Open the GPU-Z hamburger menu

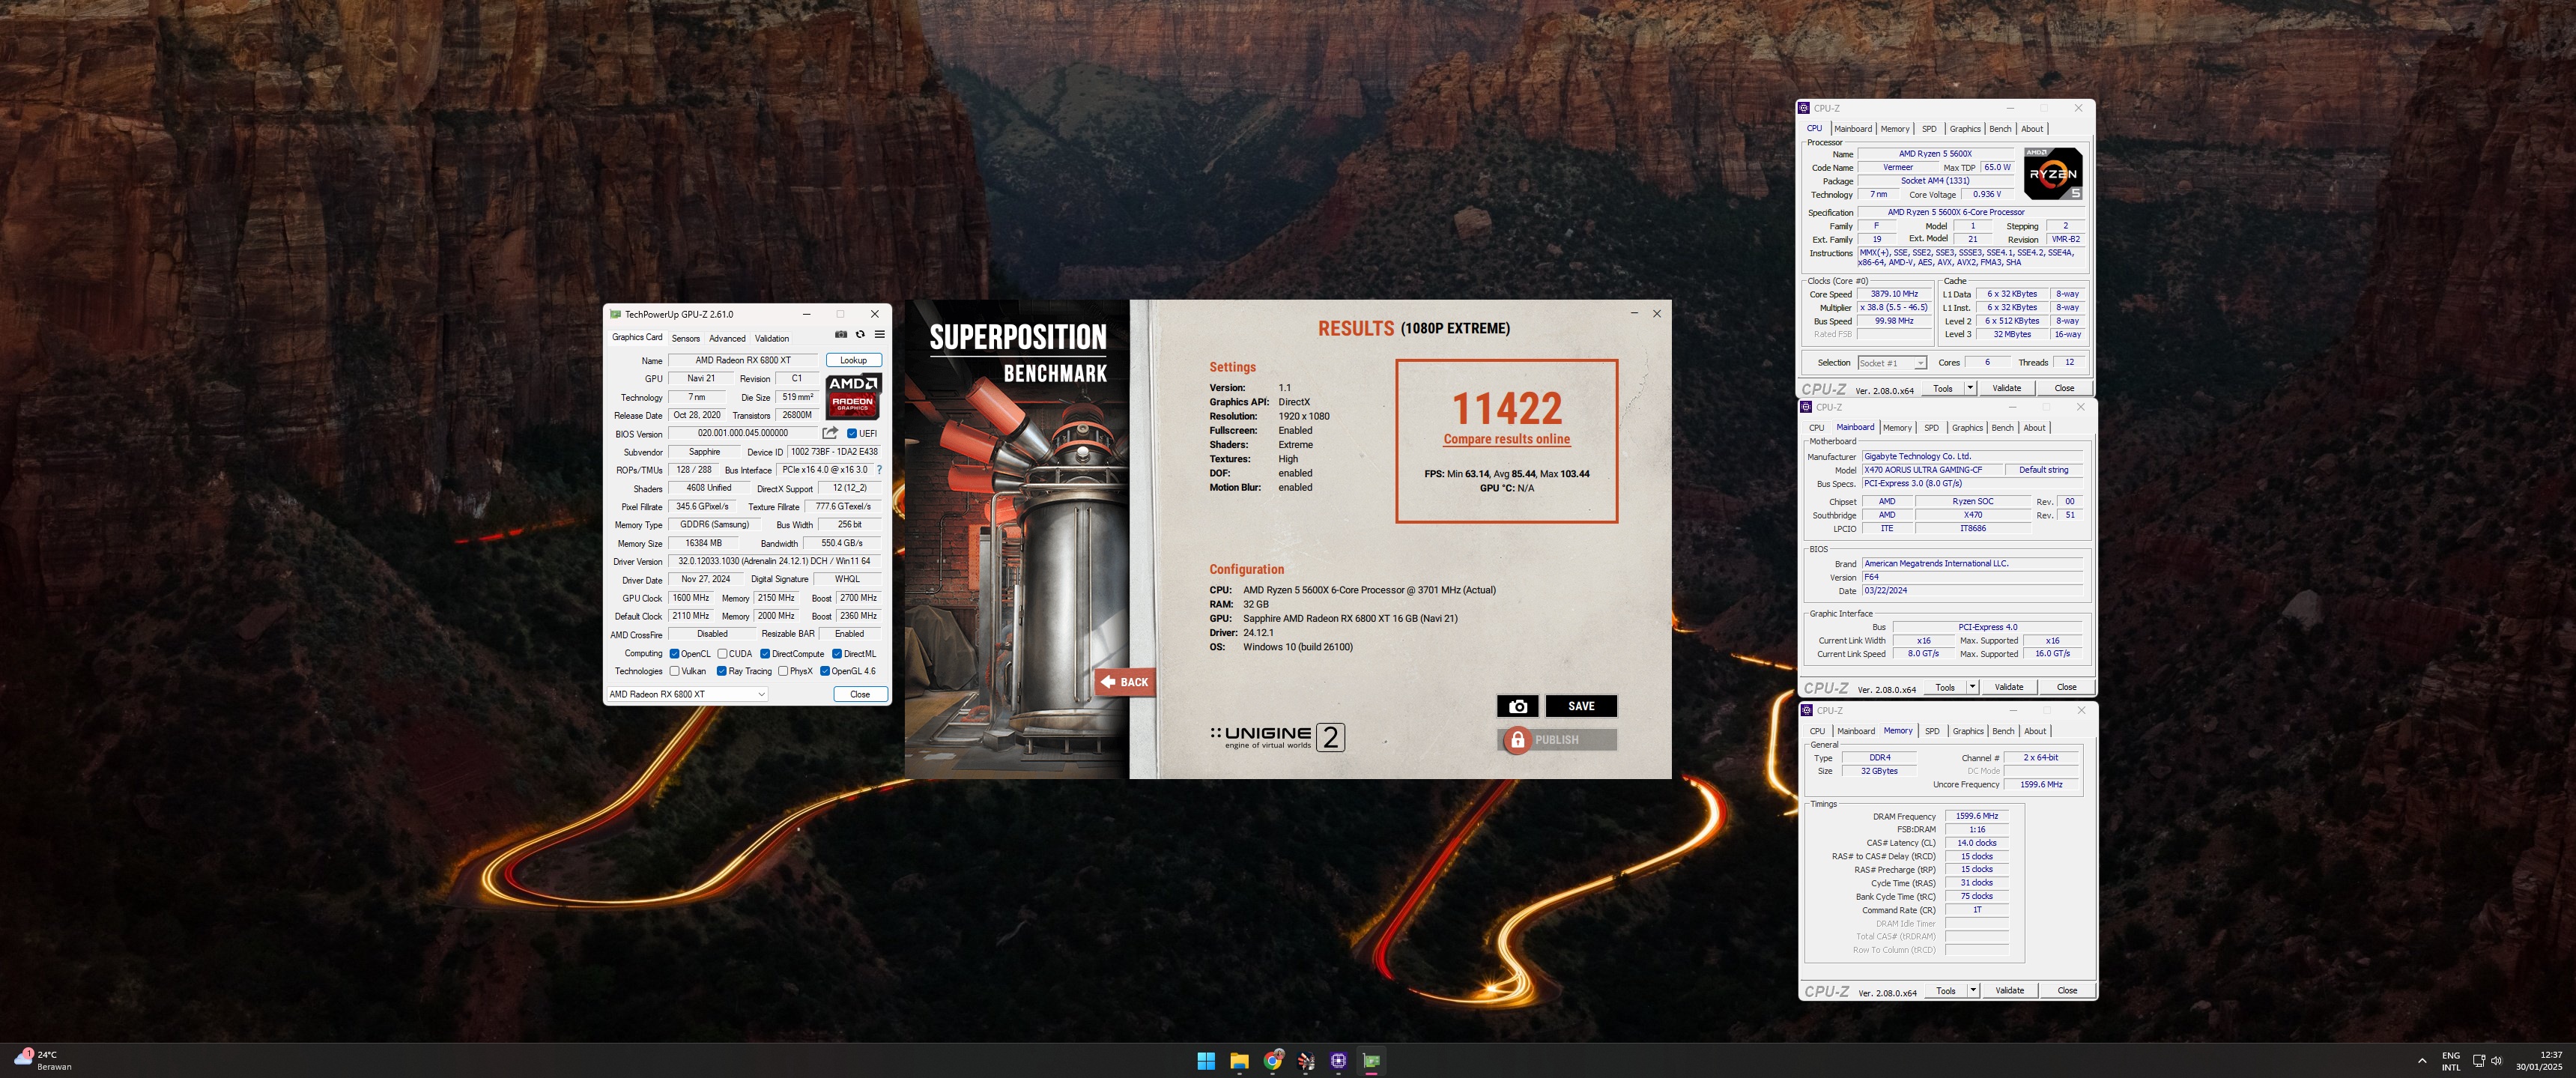click(879, 334)
